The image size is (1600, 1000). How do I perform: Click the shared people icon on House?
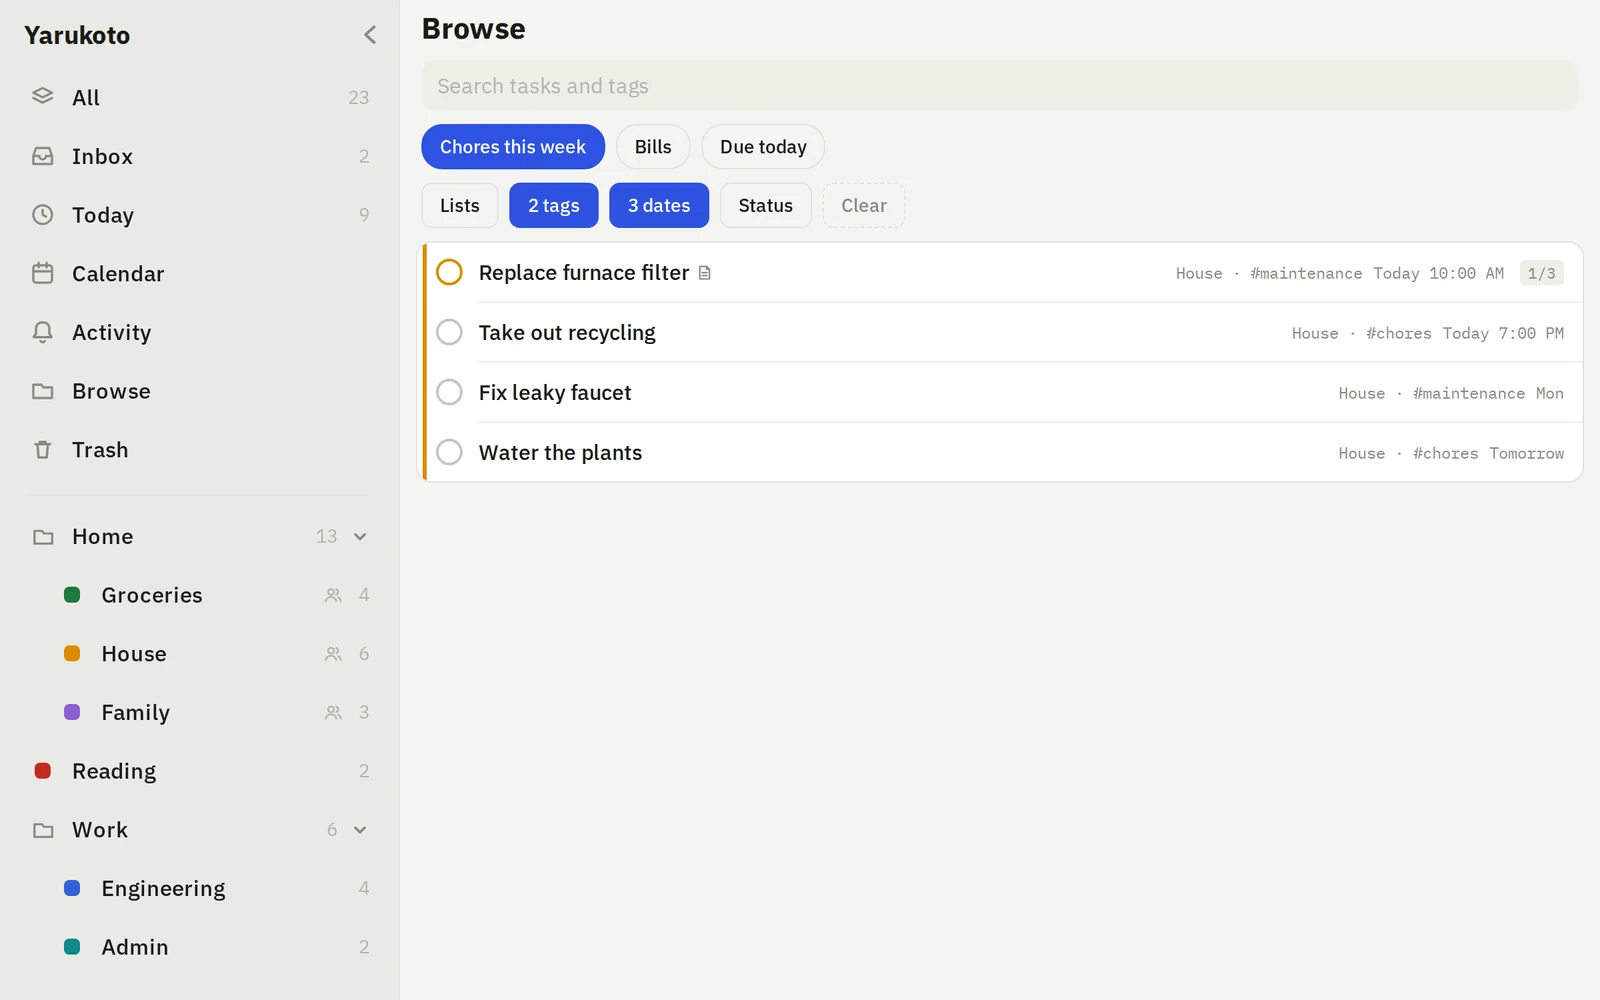tap(333, 654)
